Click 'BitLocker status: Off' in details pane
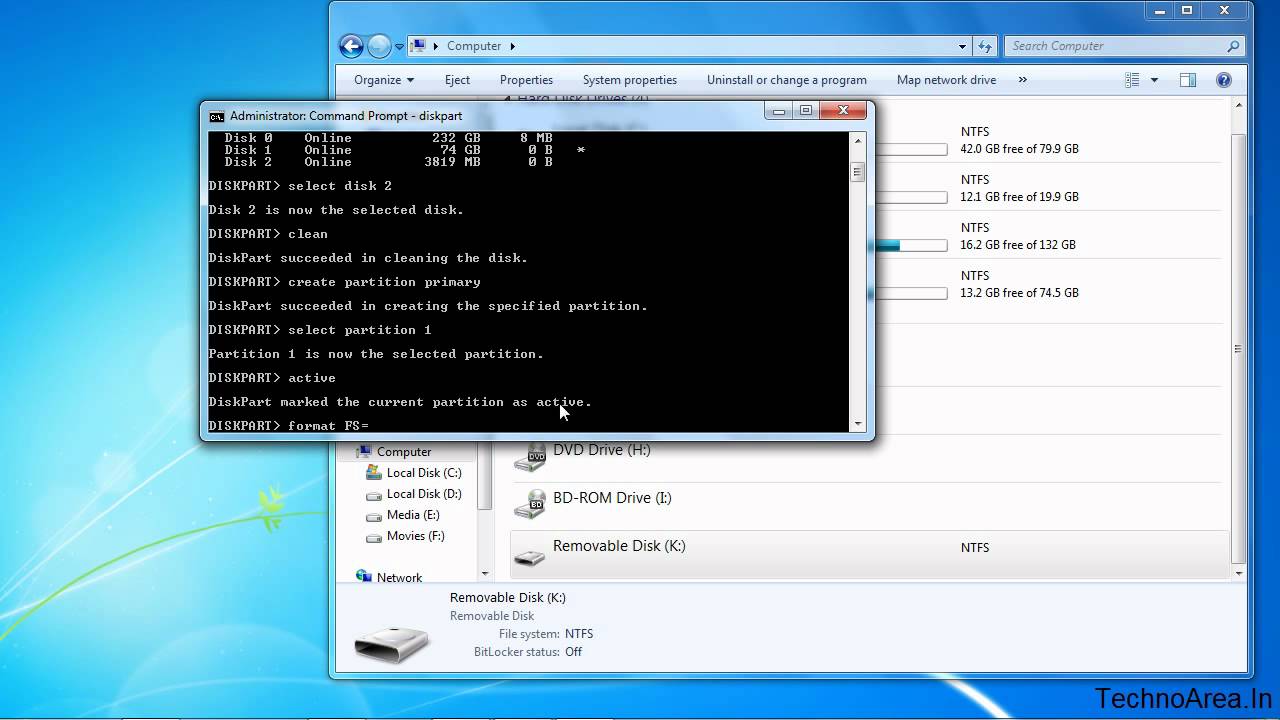Image resolution: width=1280 pixels, height=720 pixels. point(528,652)
